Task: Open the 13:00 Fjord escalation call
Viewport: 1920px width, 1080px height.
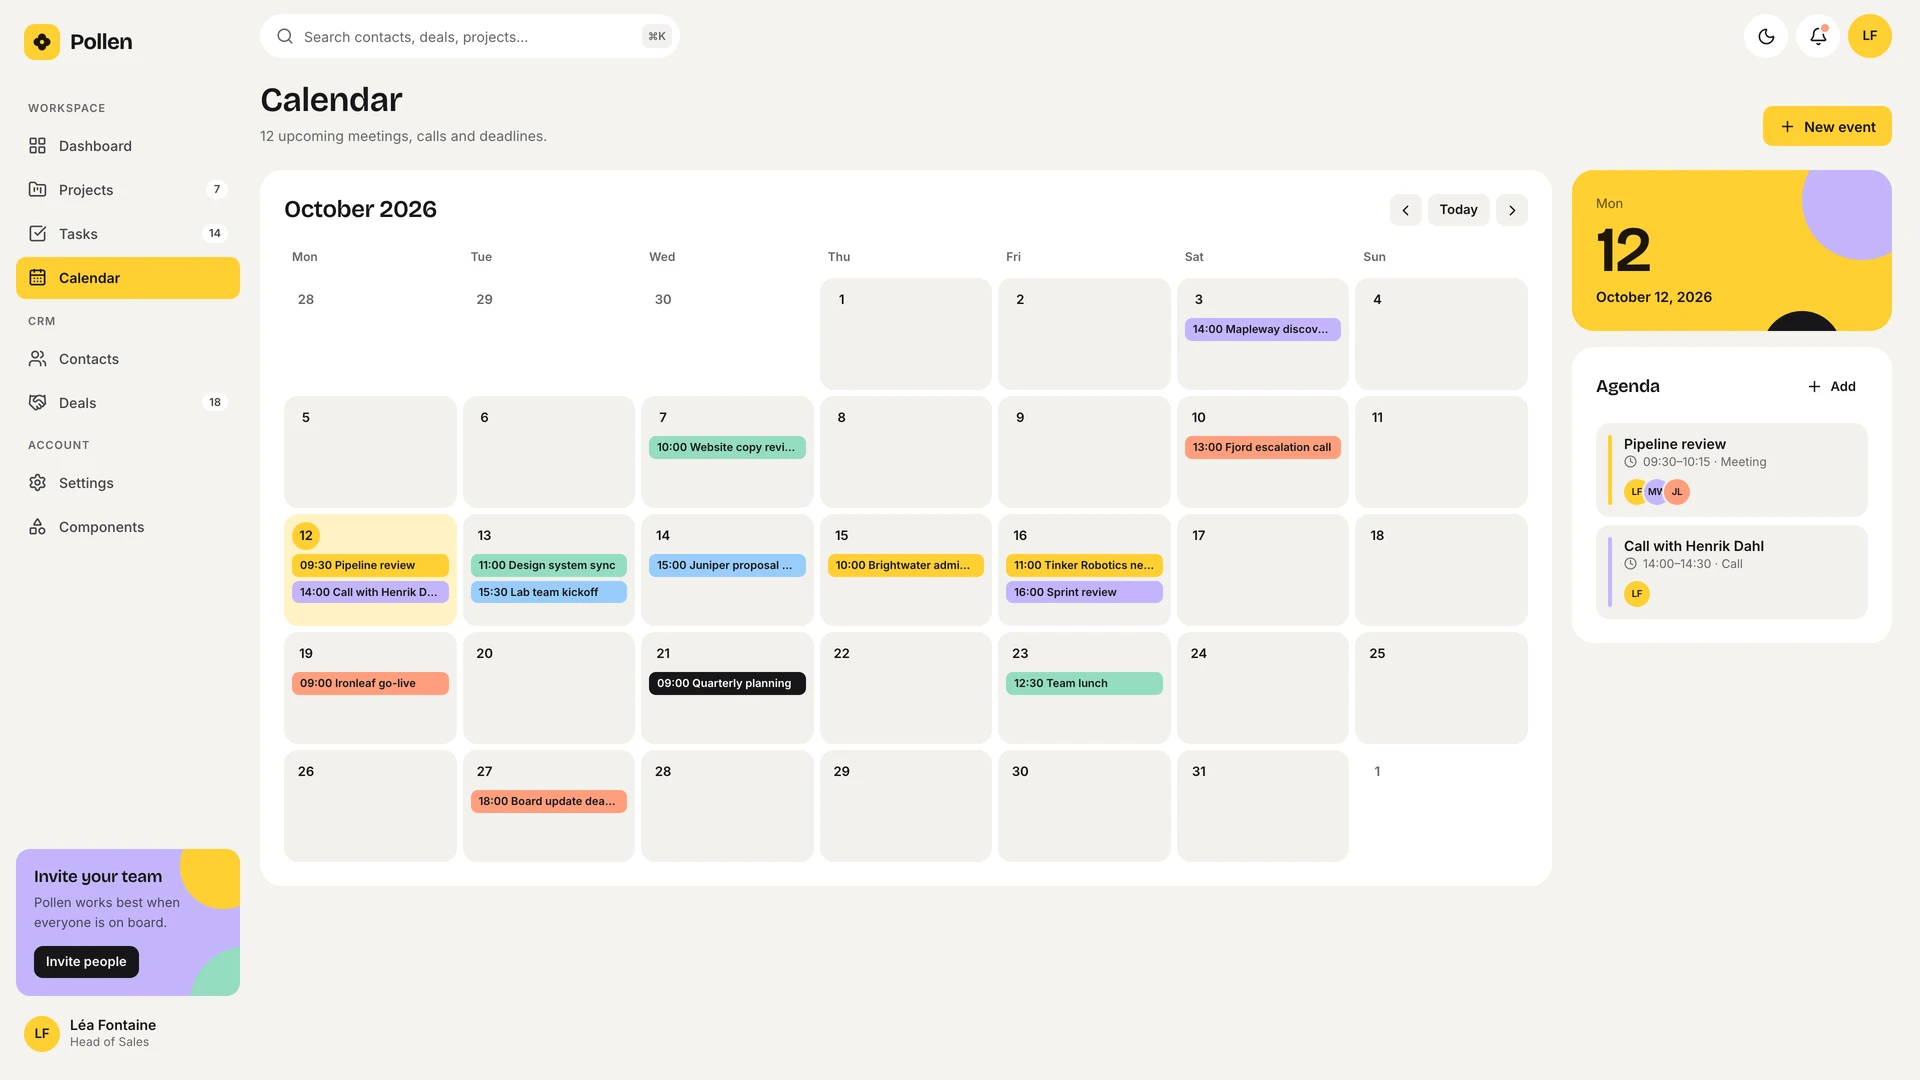Action: pos(1262,447)
